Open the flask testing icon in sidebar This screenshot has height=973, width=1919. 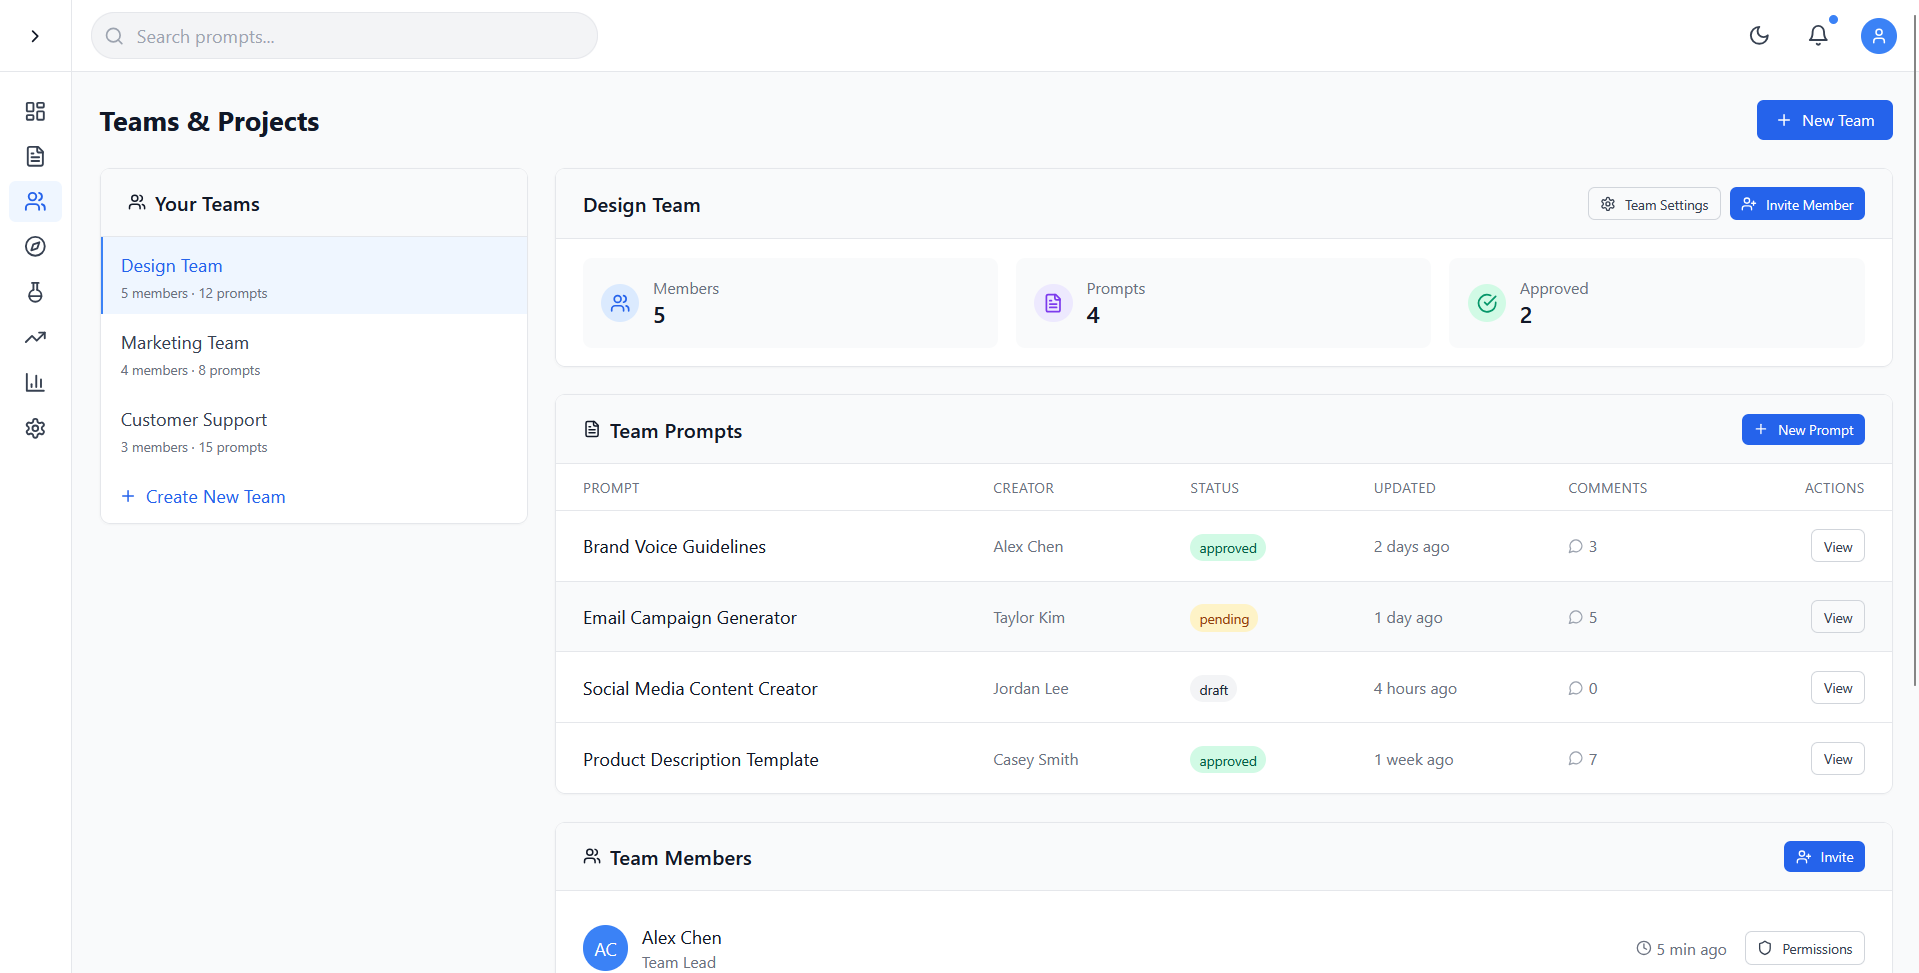coord(35,292)
